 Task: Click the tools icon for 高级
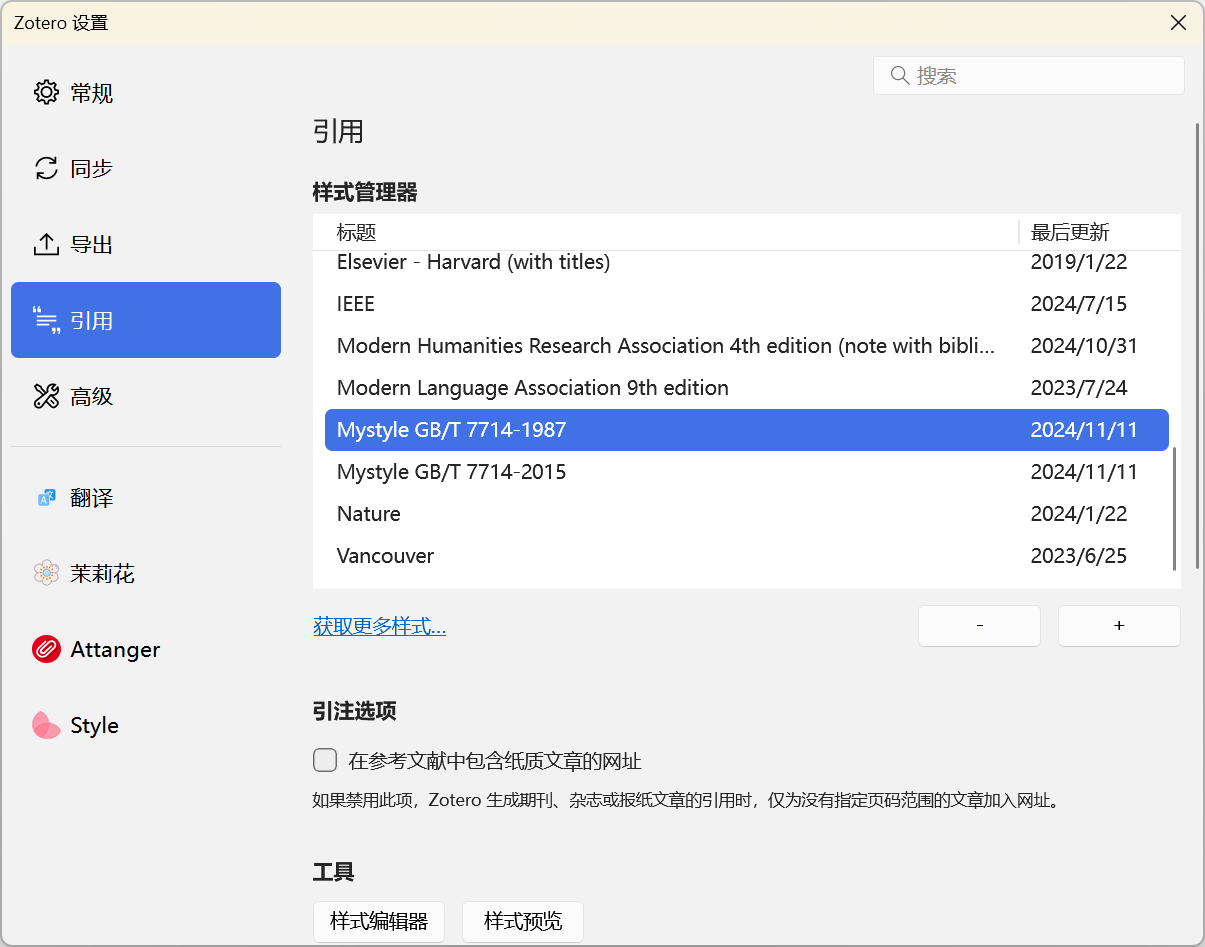[x=46, y=397]
